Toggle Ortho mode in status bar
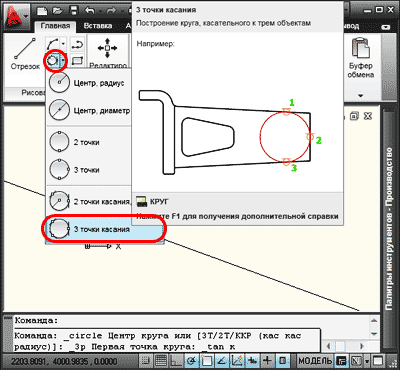 (176, 361)
